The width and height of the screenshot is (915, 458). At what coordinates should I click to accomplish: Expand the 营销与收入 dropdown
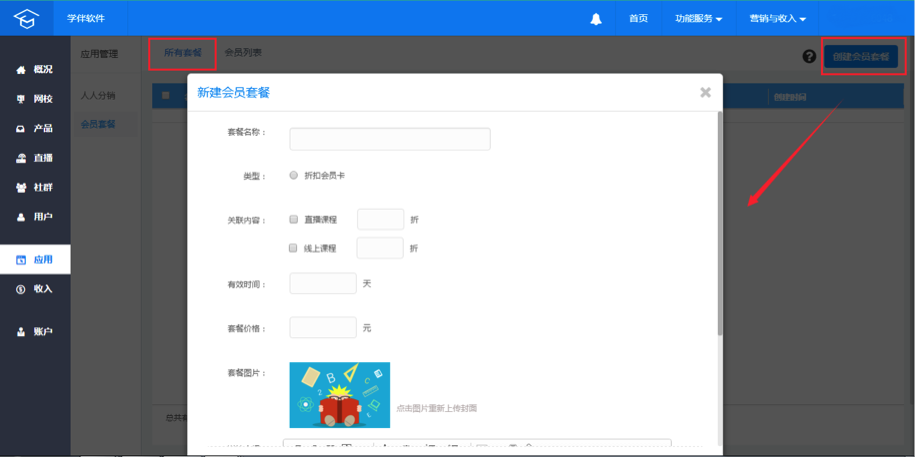click(x=778, y=19)
